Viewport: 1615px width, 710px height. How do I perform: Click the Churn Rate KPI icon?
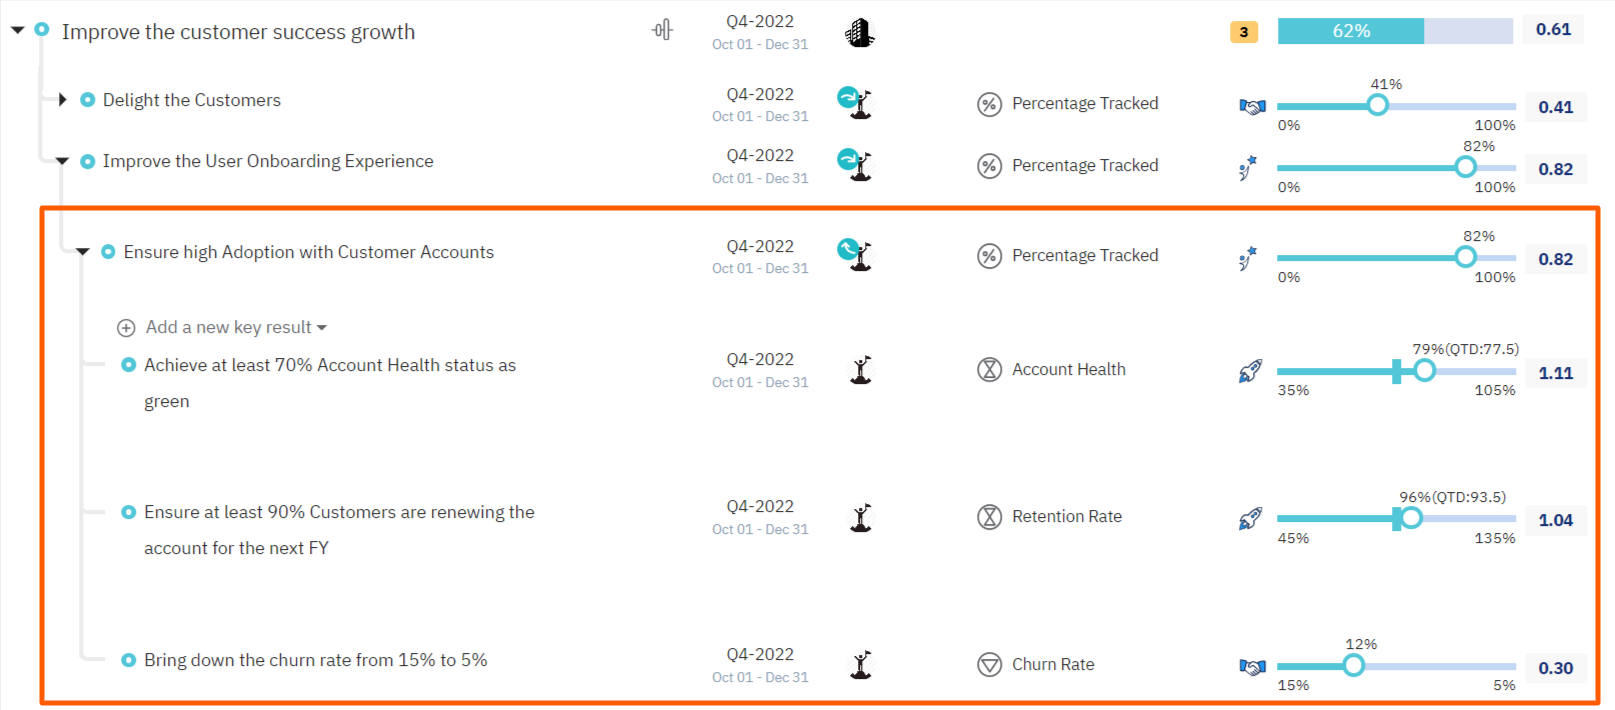pos(989,665)
